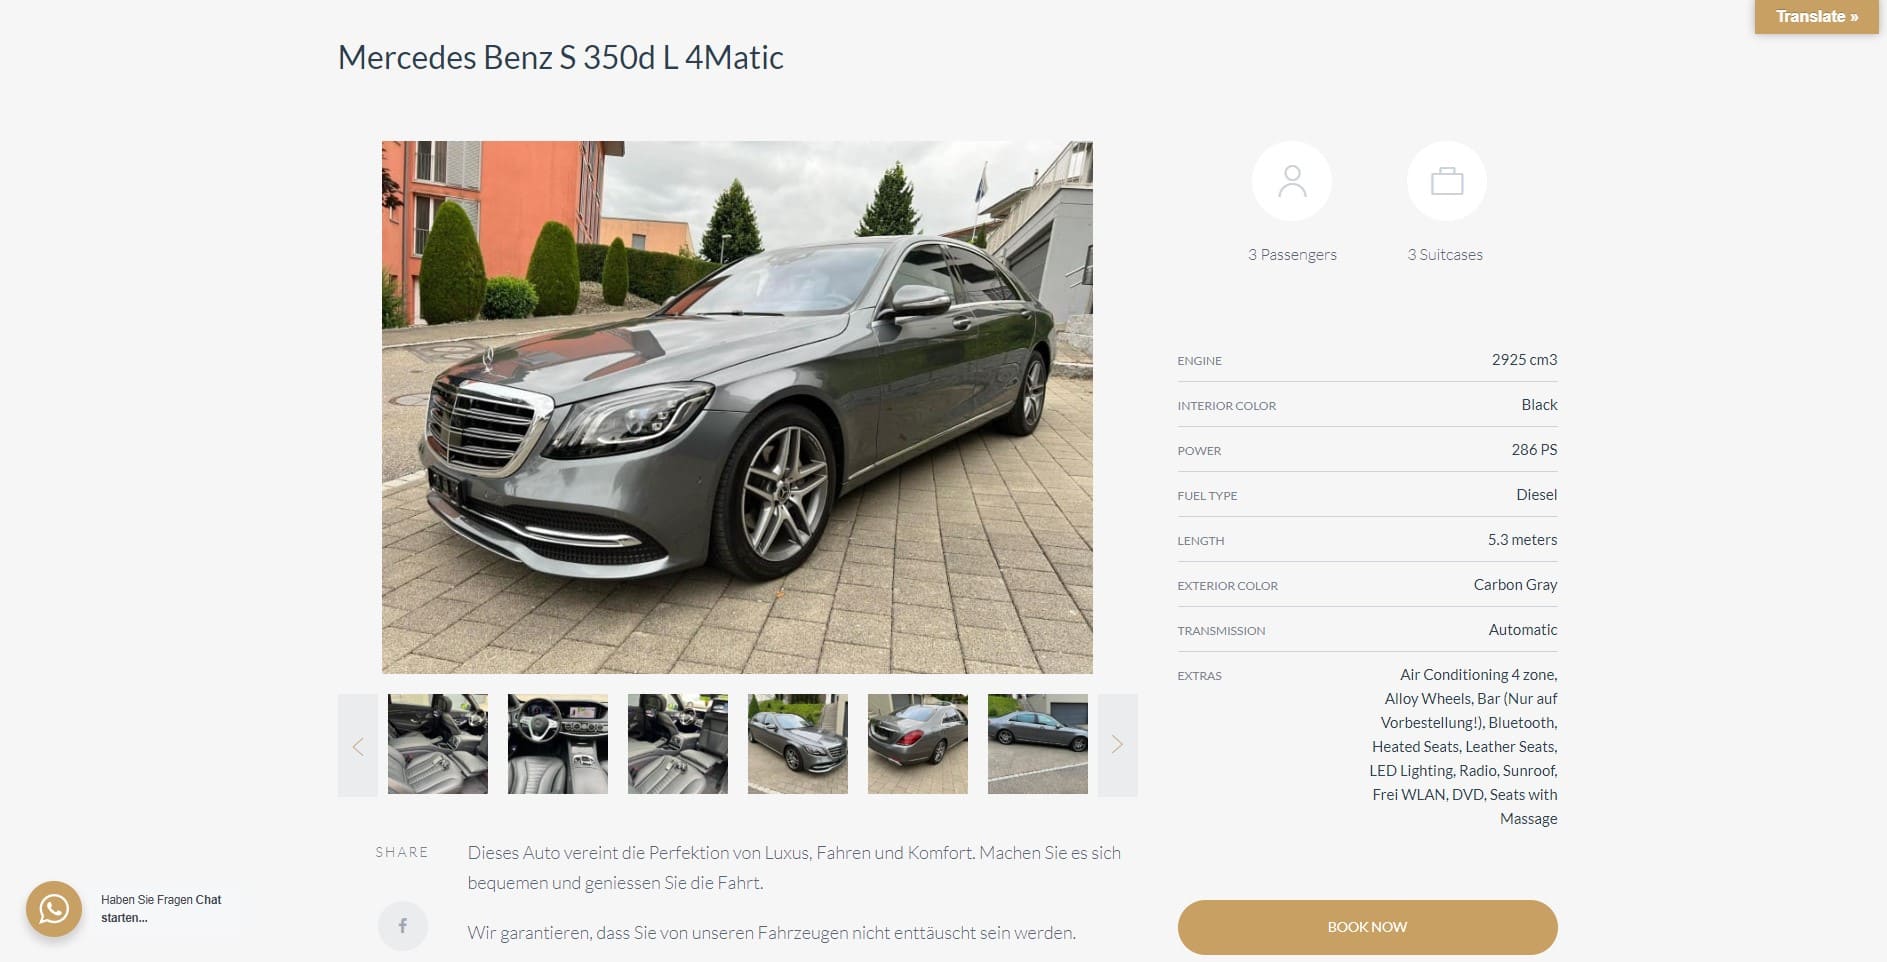Show next gallery thumbnails arrow

1117,745
